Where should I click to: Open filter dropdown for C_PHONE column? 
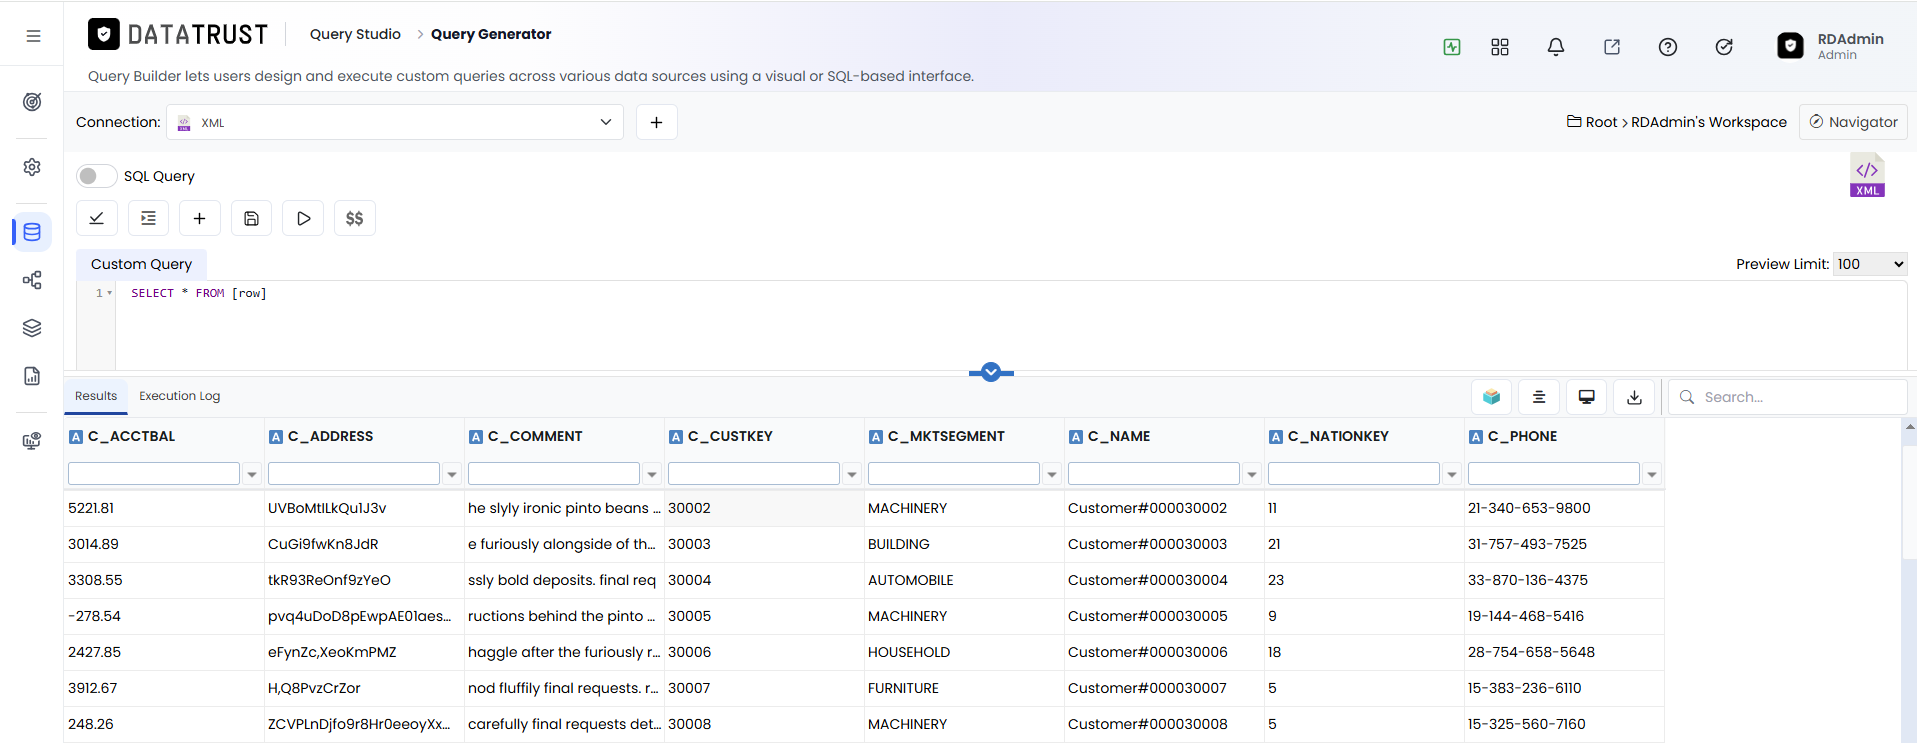pos(1652,475)
